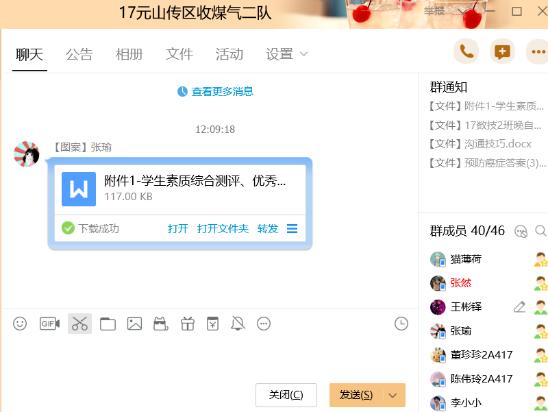Click the send picture icon
Screen dimensions: 548x412
point(135,324)
